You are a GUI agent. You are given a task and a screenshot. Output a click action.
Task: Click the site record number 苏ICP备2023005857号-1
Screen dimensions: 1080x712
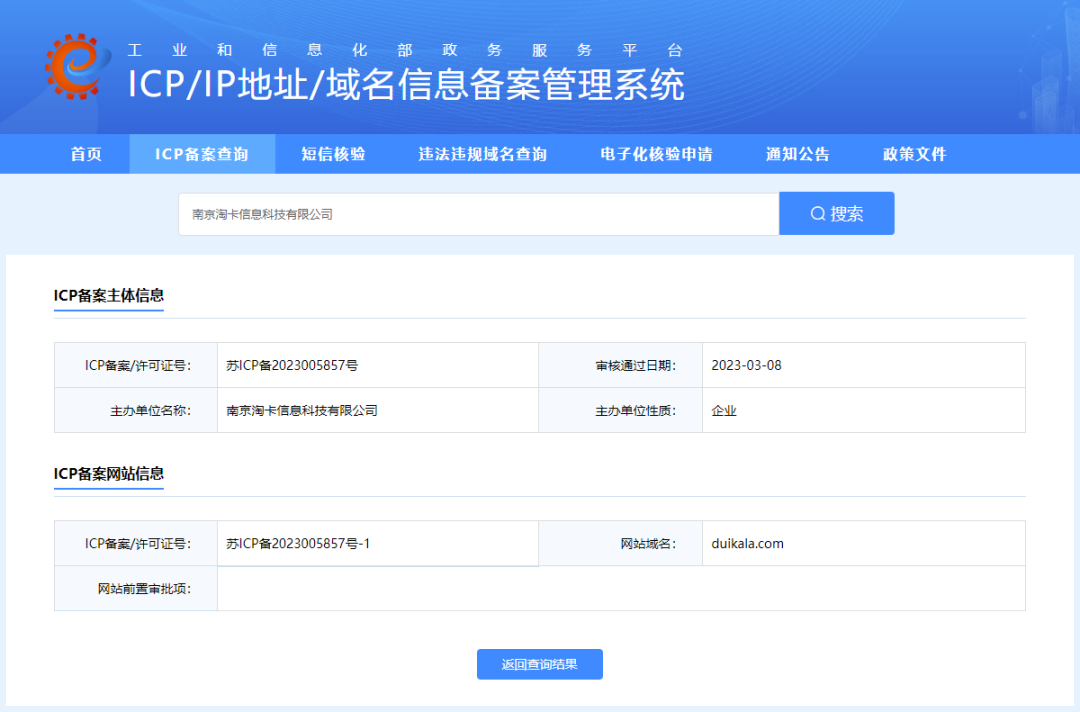298,543
